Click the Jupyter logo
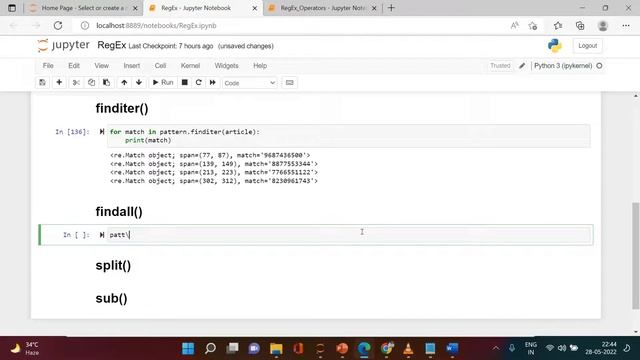Screen dimensions: 640x360 tap(64, 45)
